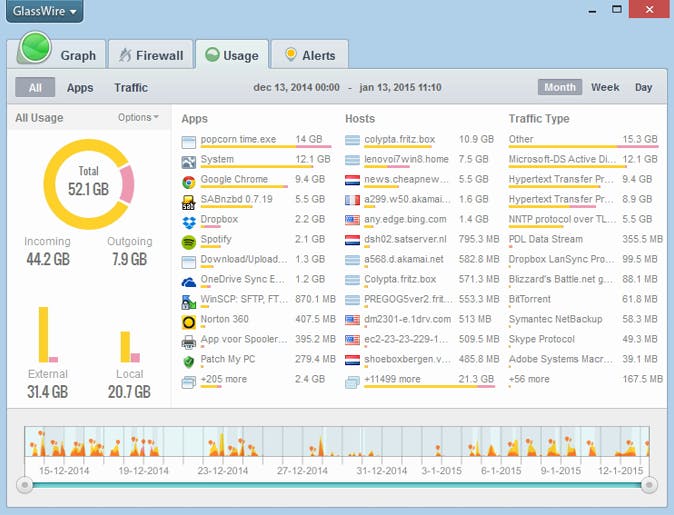Select the All usage filter

point(35,88)
